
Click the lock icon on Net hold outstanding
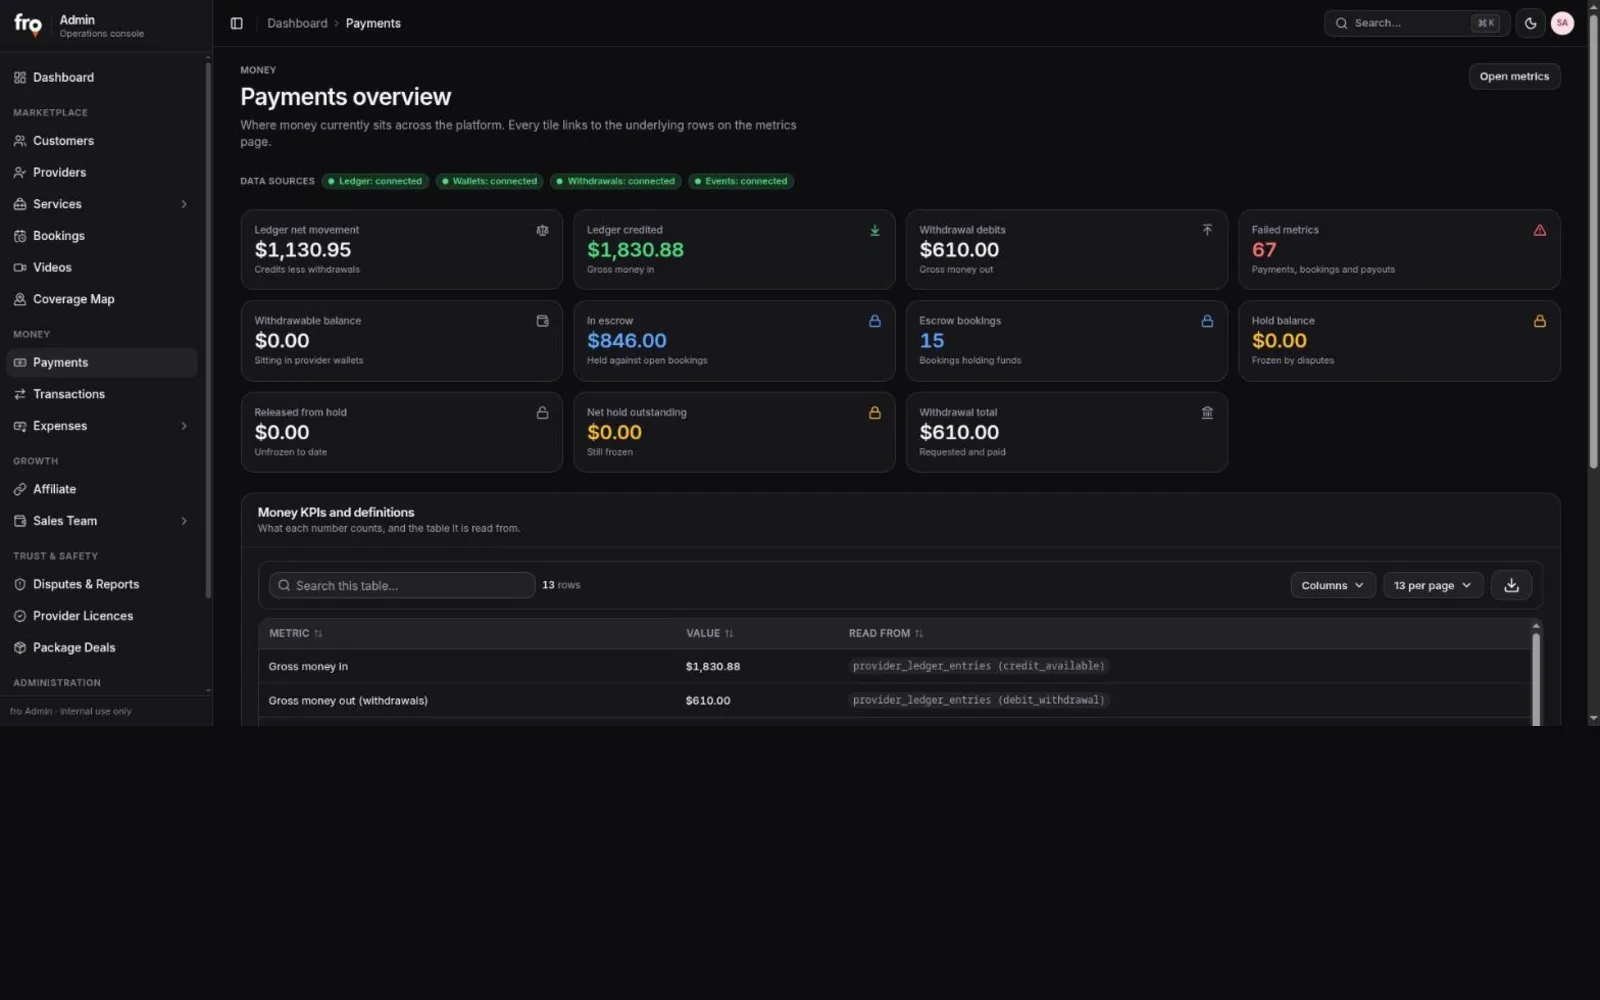click(875, 413)
